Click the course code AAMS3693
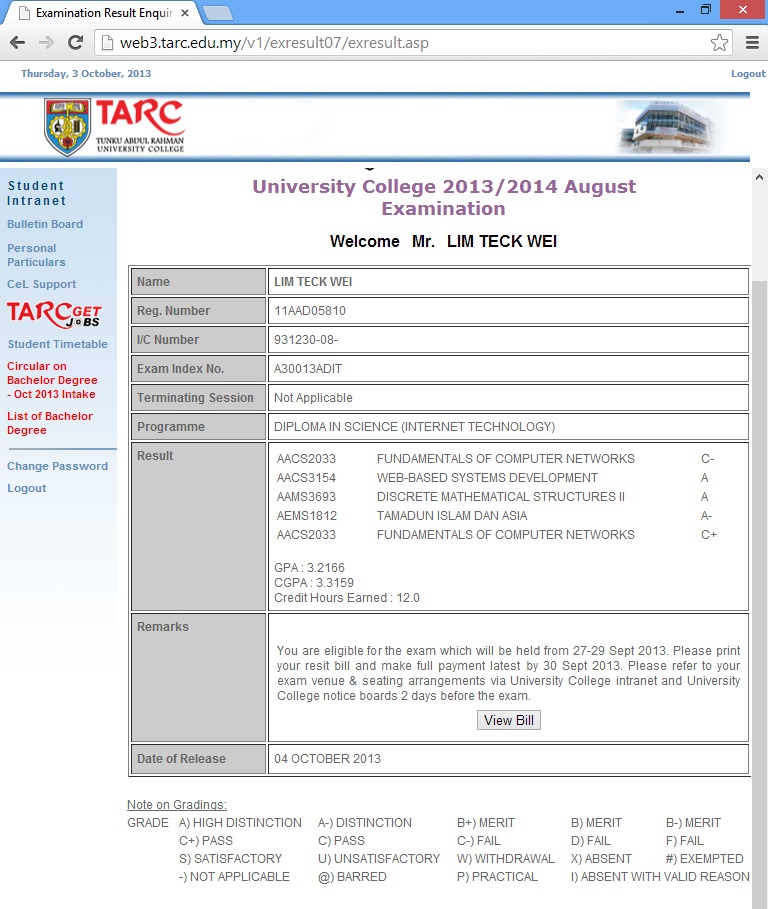This screenshot has height=909, width=768. [306, 497]
